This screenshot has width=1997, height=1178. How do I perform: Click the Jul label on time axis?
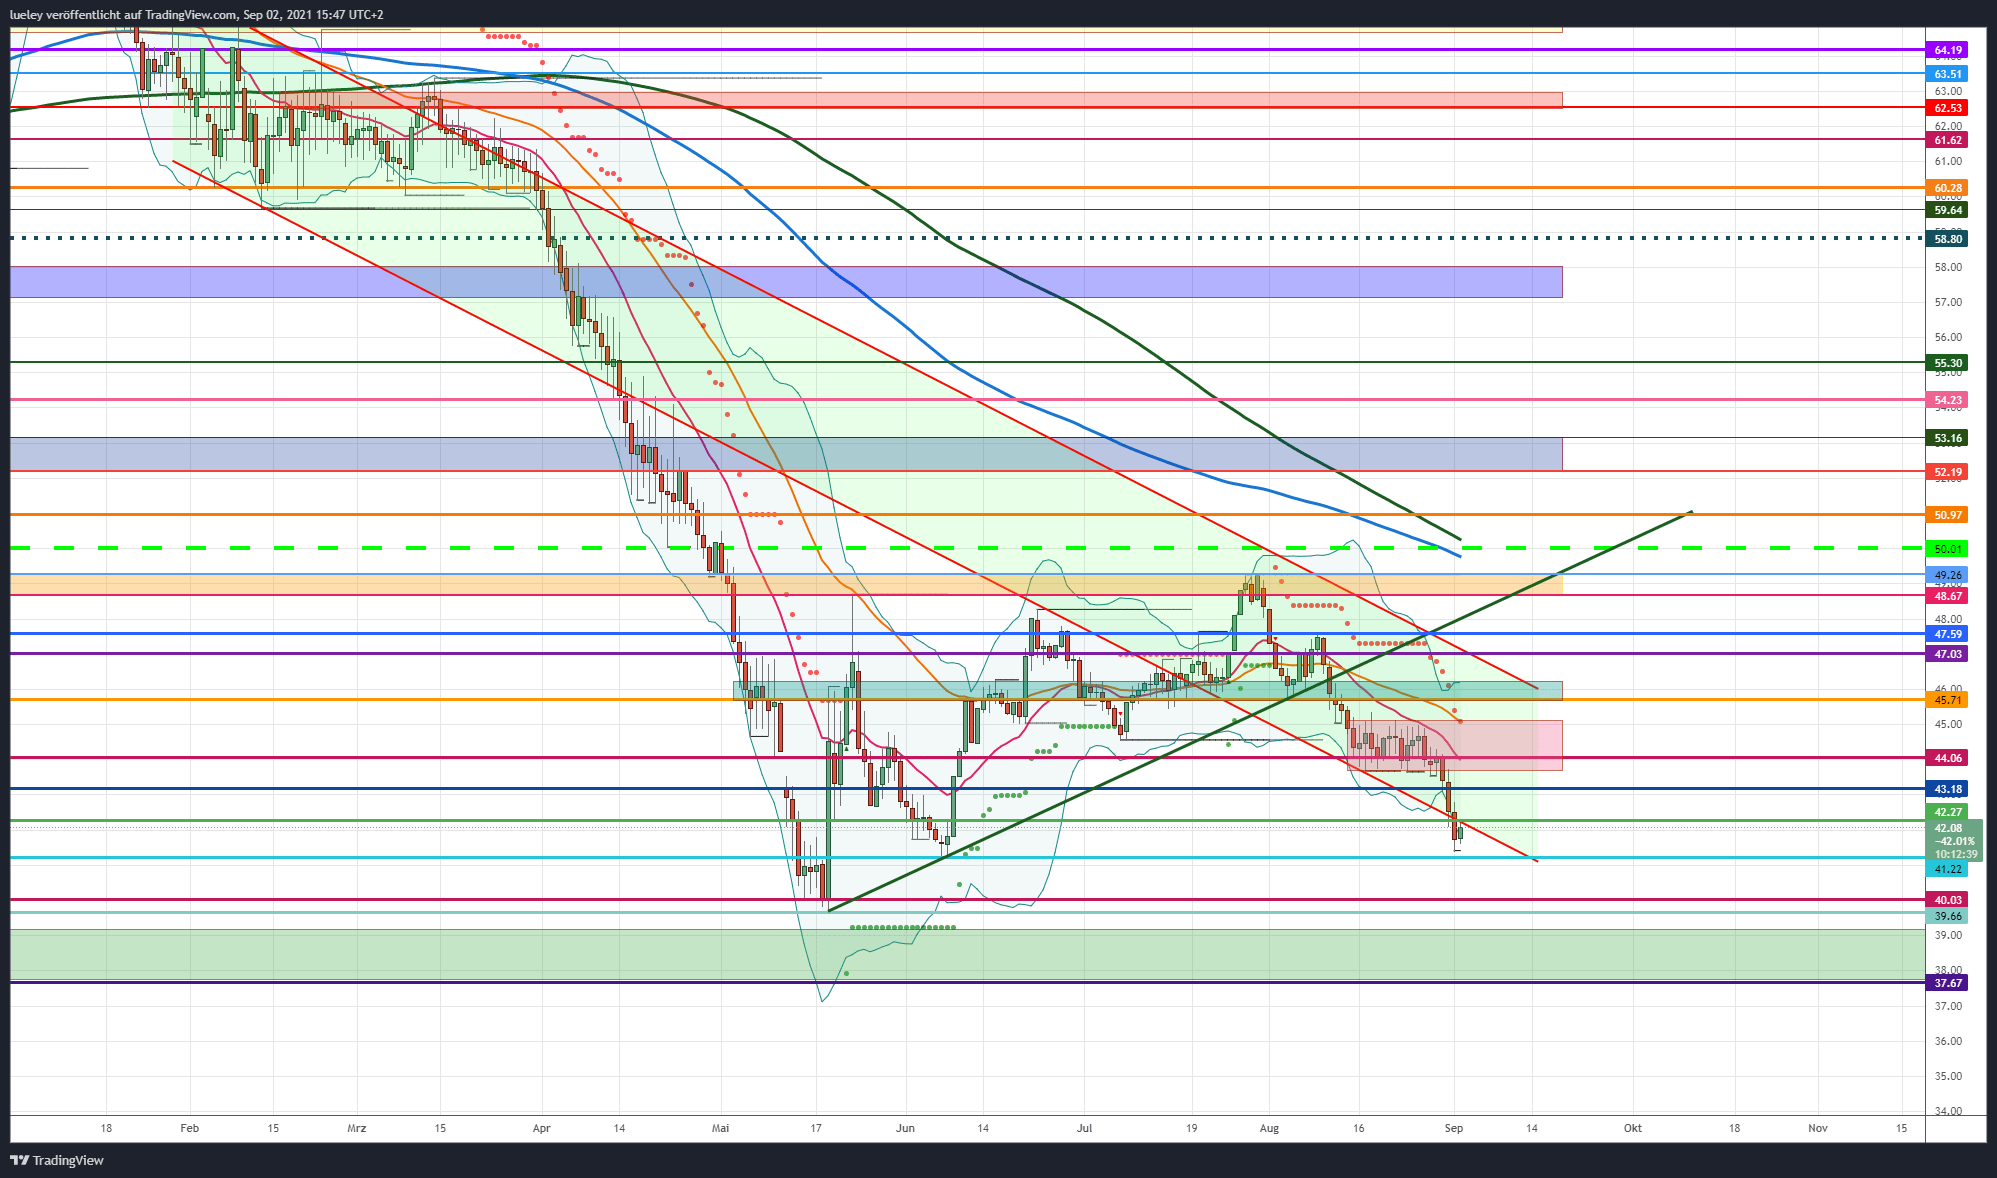1084,1128
